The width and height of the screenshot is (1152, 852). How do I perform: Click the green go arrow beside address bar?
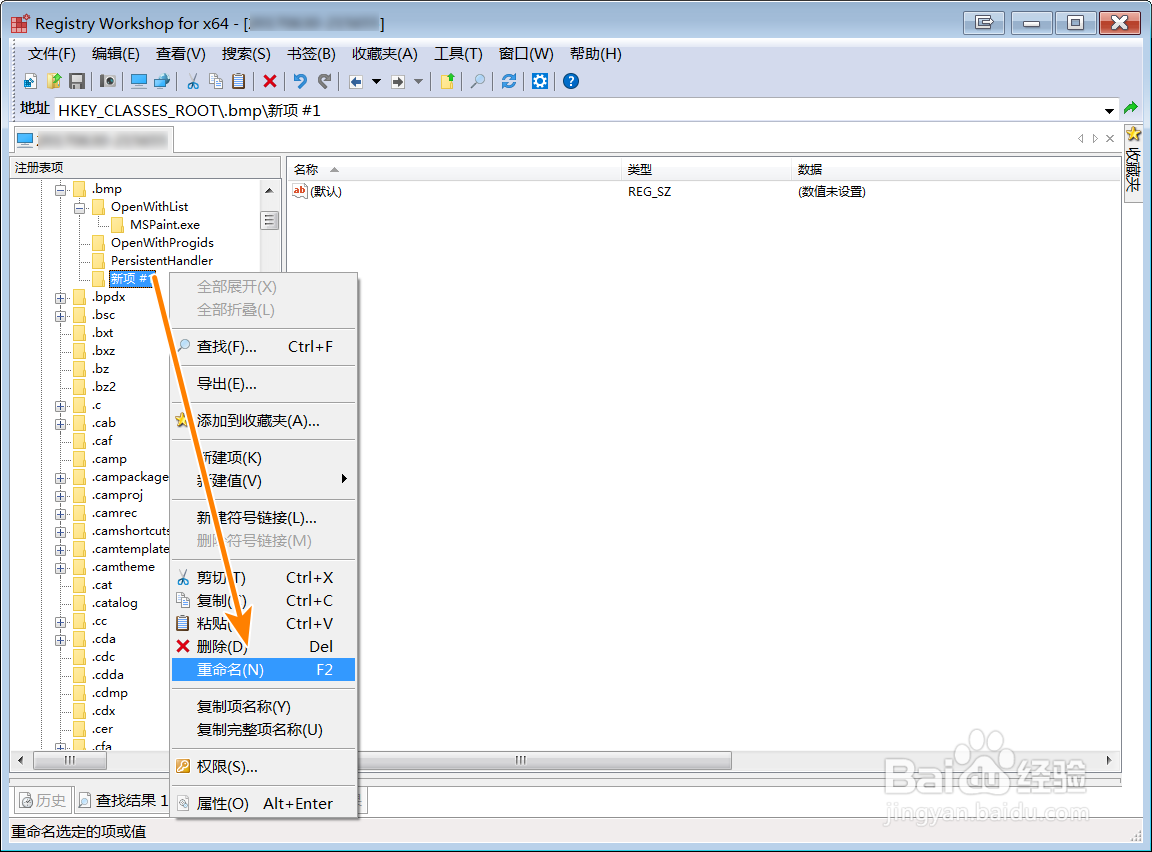(1131, 109)
